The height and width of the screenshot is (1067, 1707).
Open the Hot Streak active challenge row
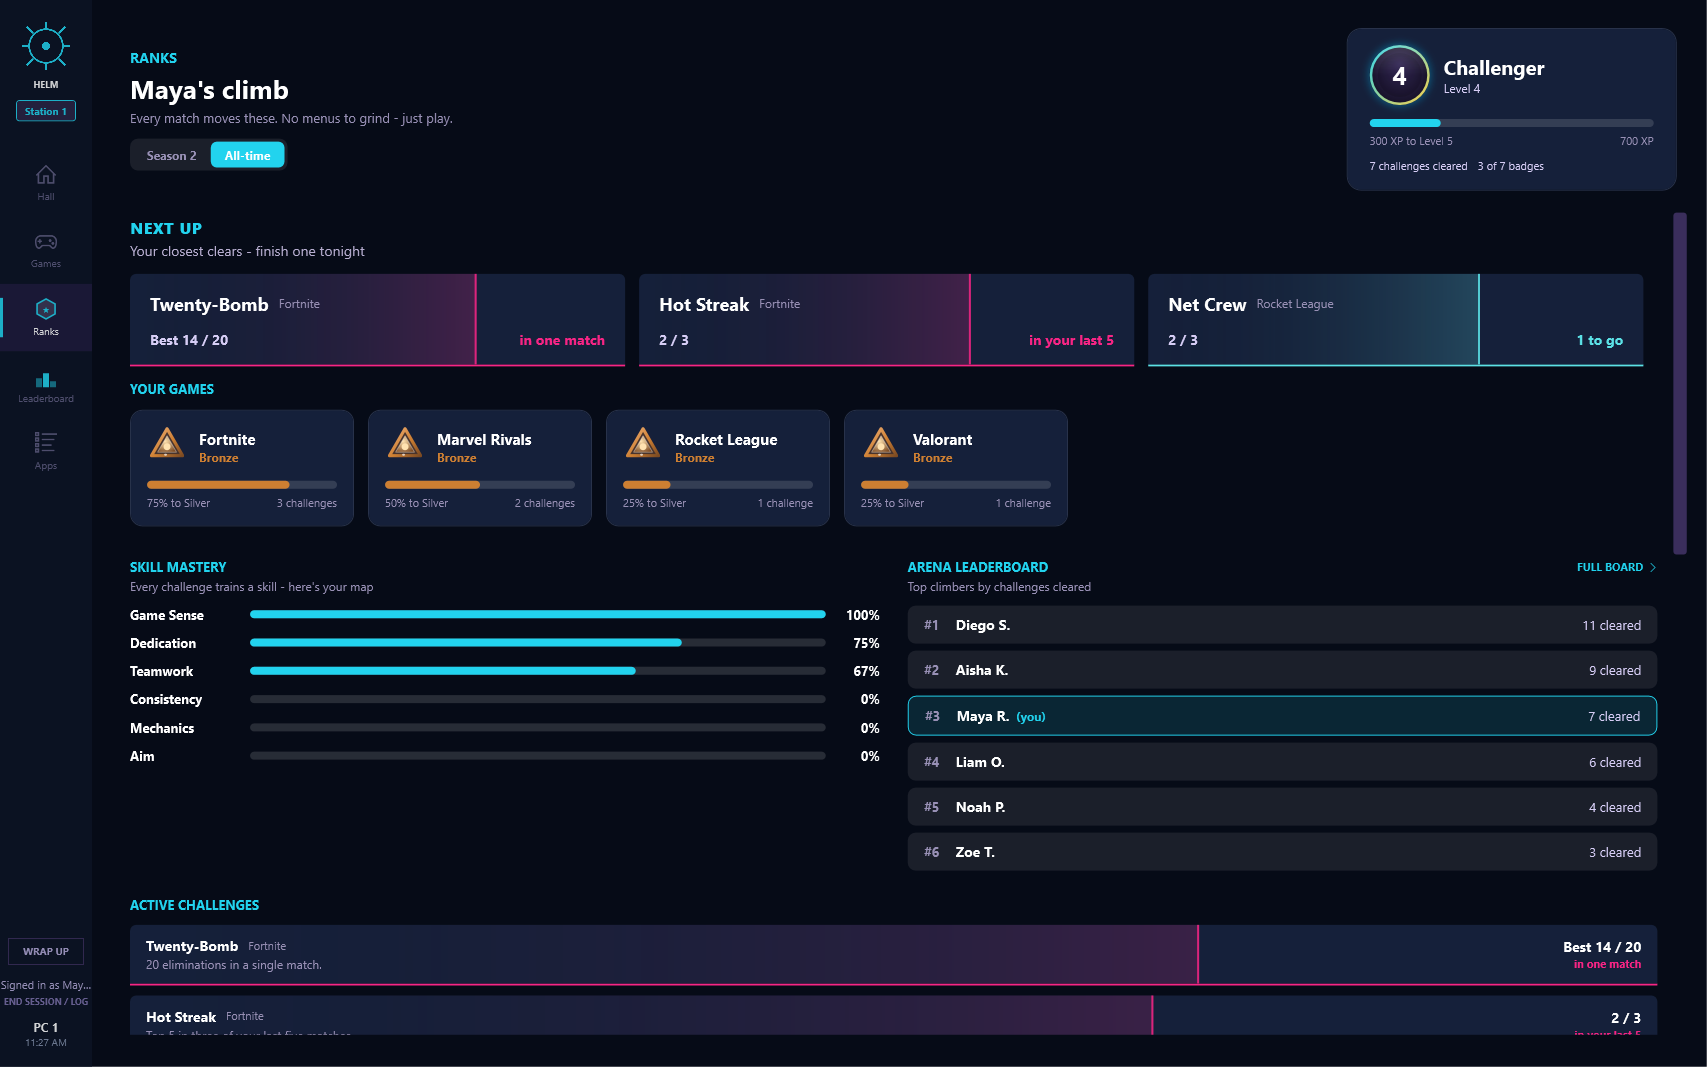(x=893, y=1015)
